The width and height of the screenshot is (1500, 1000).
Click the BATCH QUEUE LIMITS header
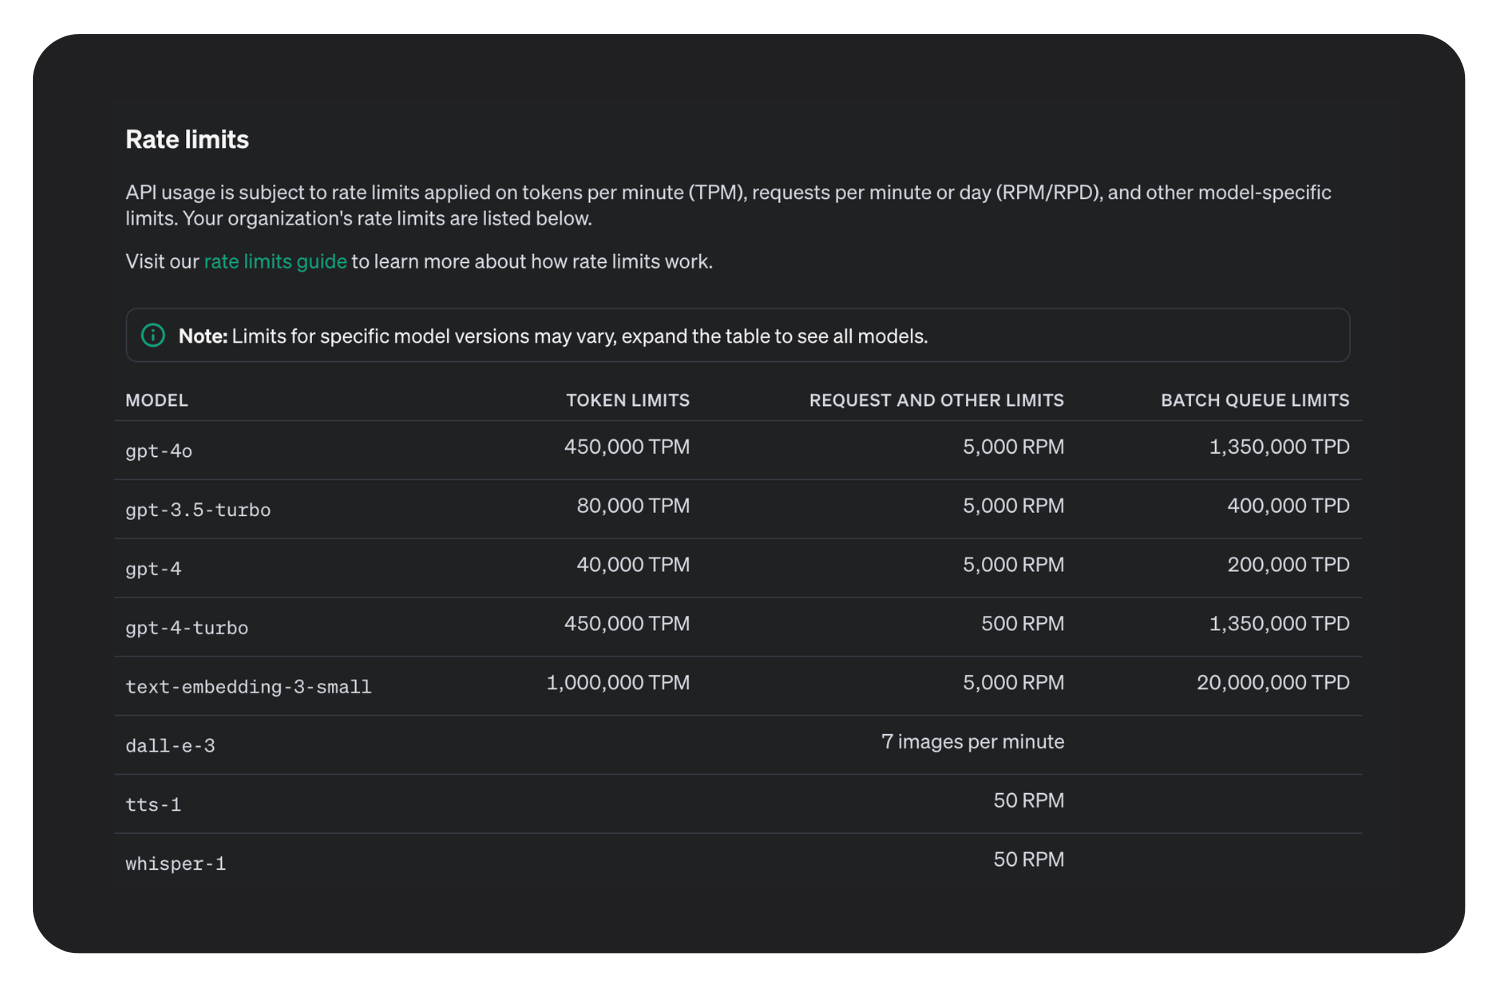pyautogui.click(x=1255, y=400)
